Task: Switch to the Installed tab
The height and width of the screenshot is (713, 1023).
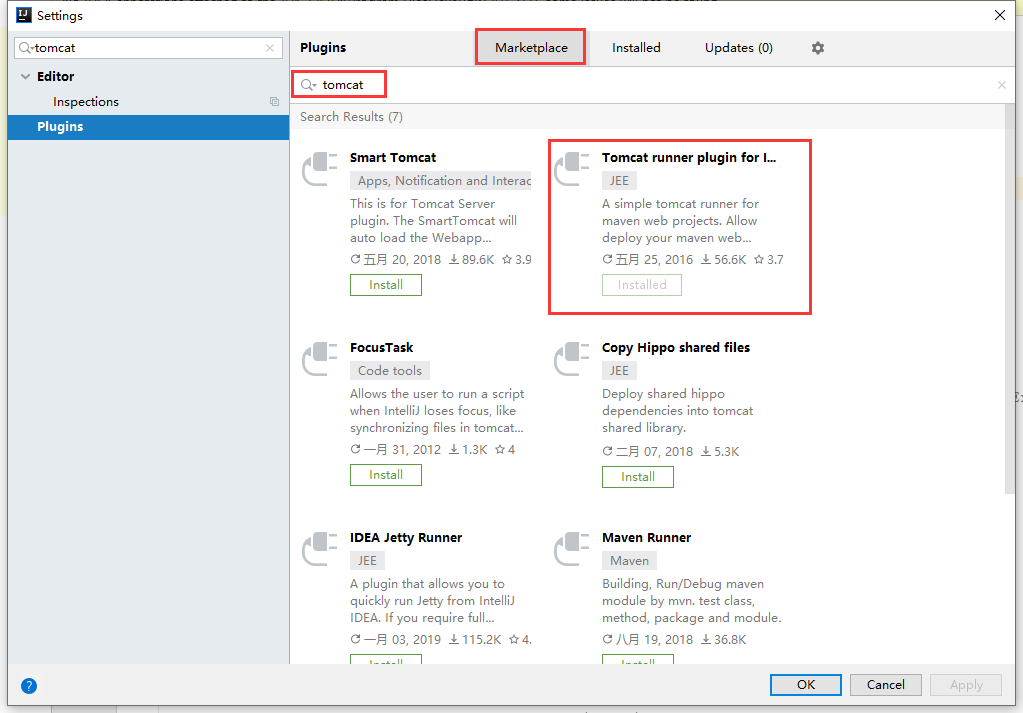Action: coord(636,47)
